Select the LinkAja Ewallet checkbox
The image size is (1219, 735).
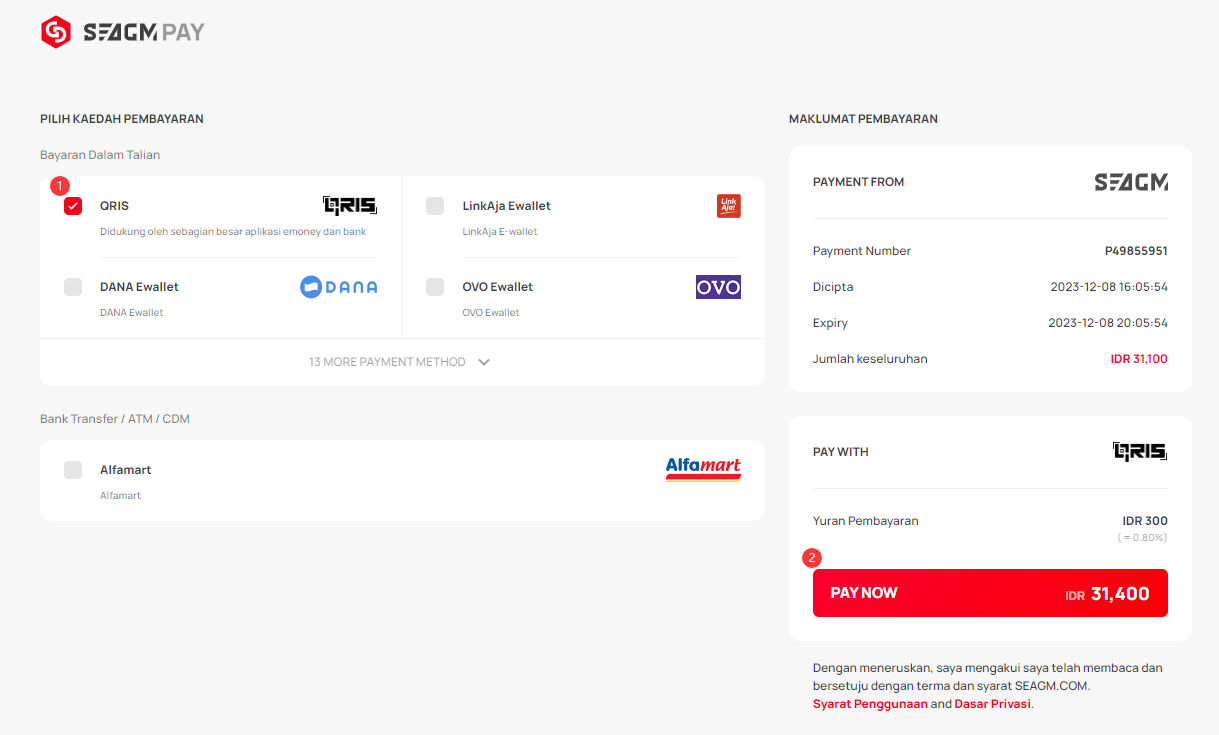435,206
